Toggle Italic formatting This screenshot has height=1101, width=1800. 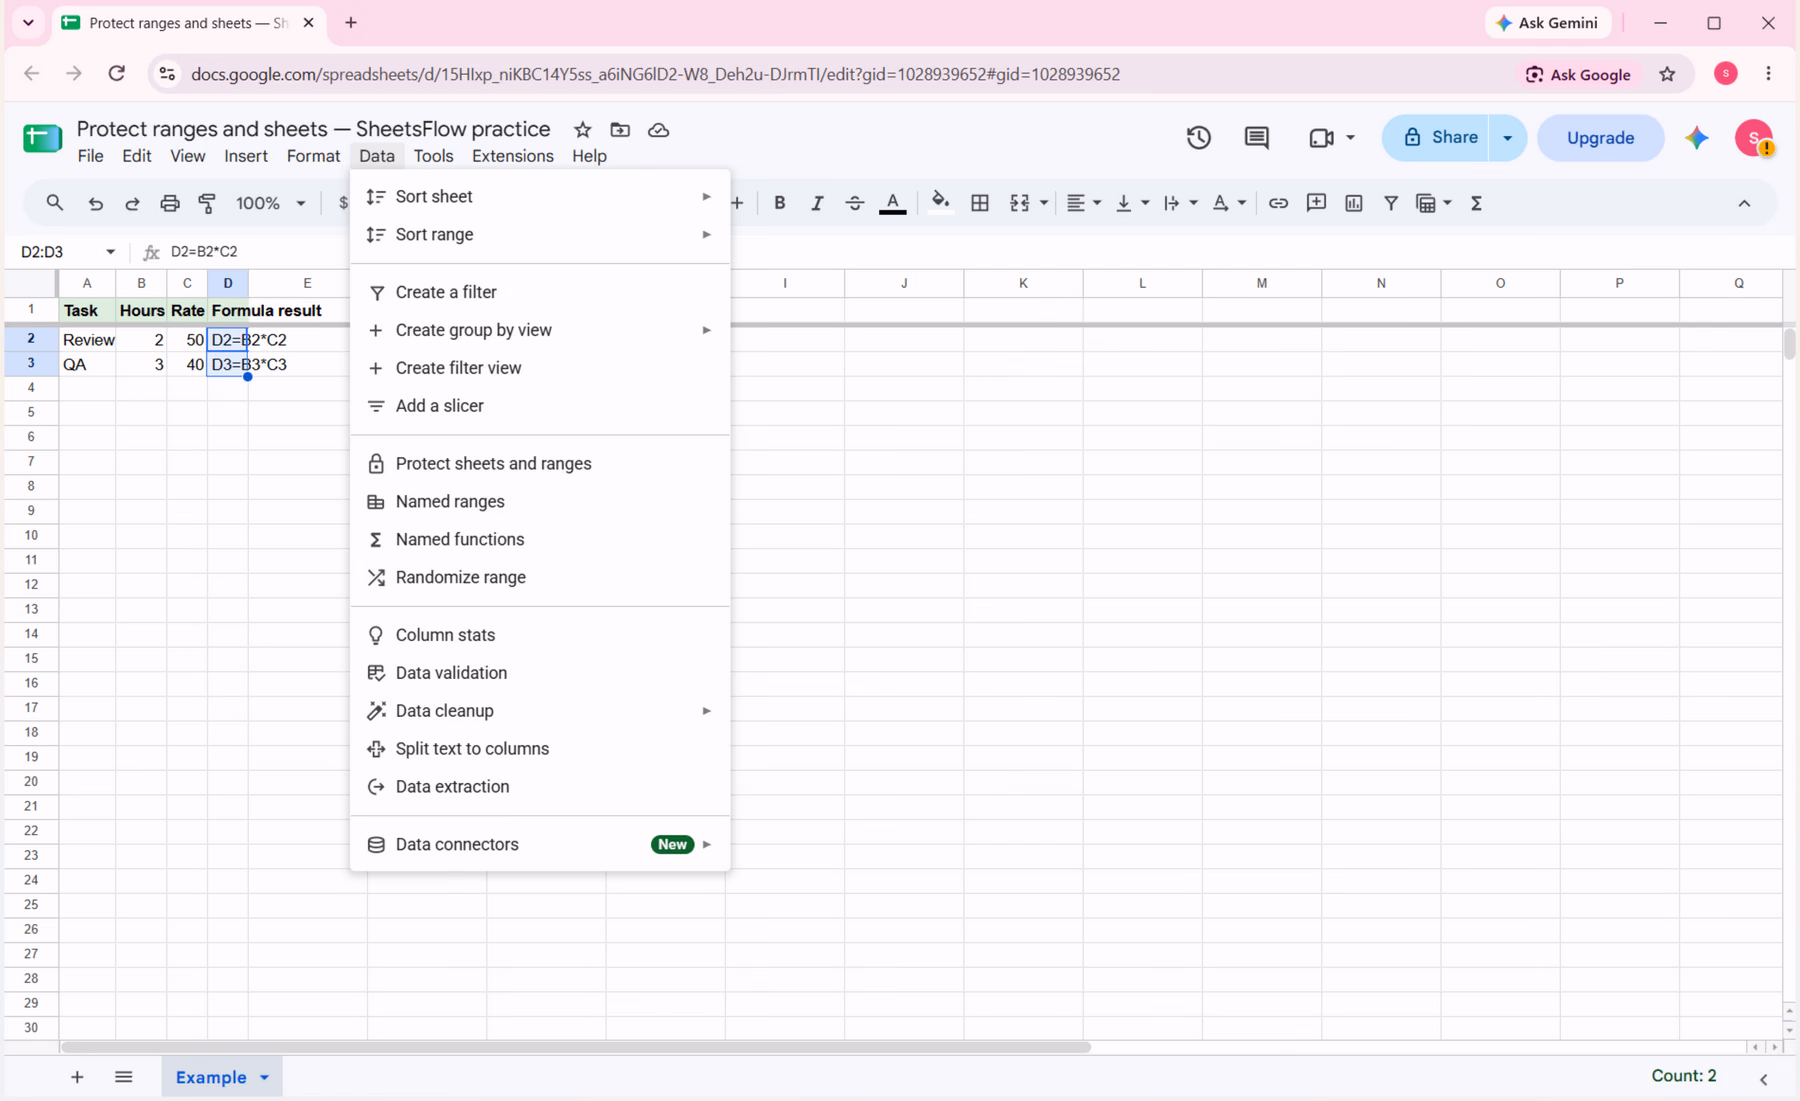click(816, 203)
